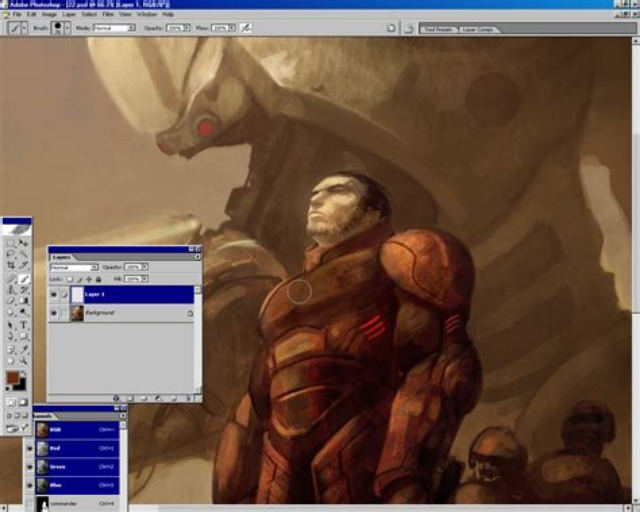Expand the Brush preset picker arrow
The height and width of the screenshot is (512, 640).
[x=67, y=28]
